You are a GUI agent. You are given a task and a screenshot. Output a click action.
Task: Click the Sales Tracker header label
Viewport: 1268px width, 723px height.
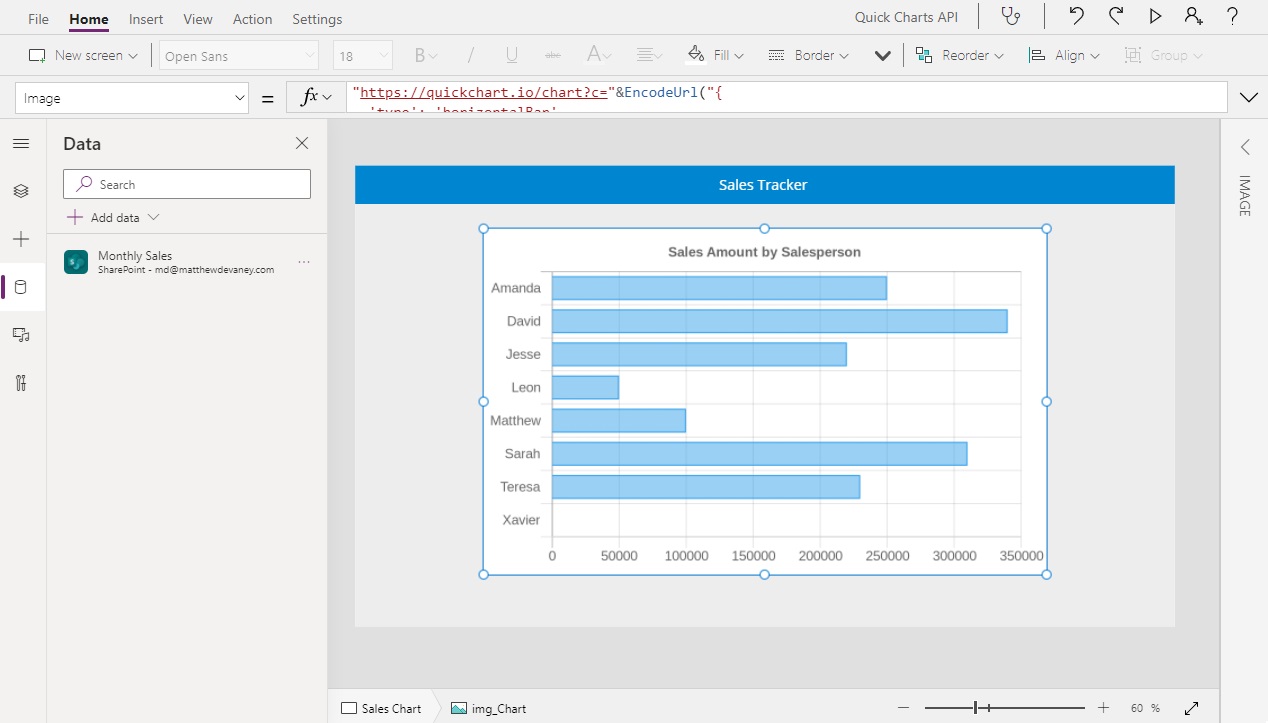point(764,185)
